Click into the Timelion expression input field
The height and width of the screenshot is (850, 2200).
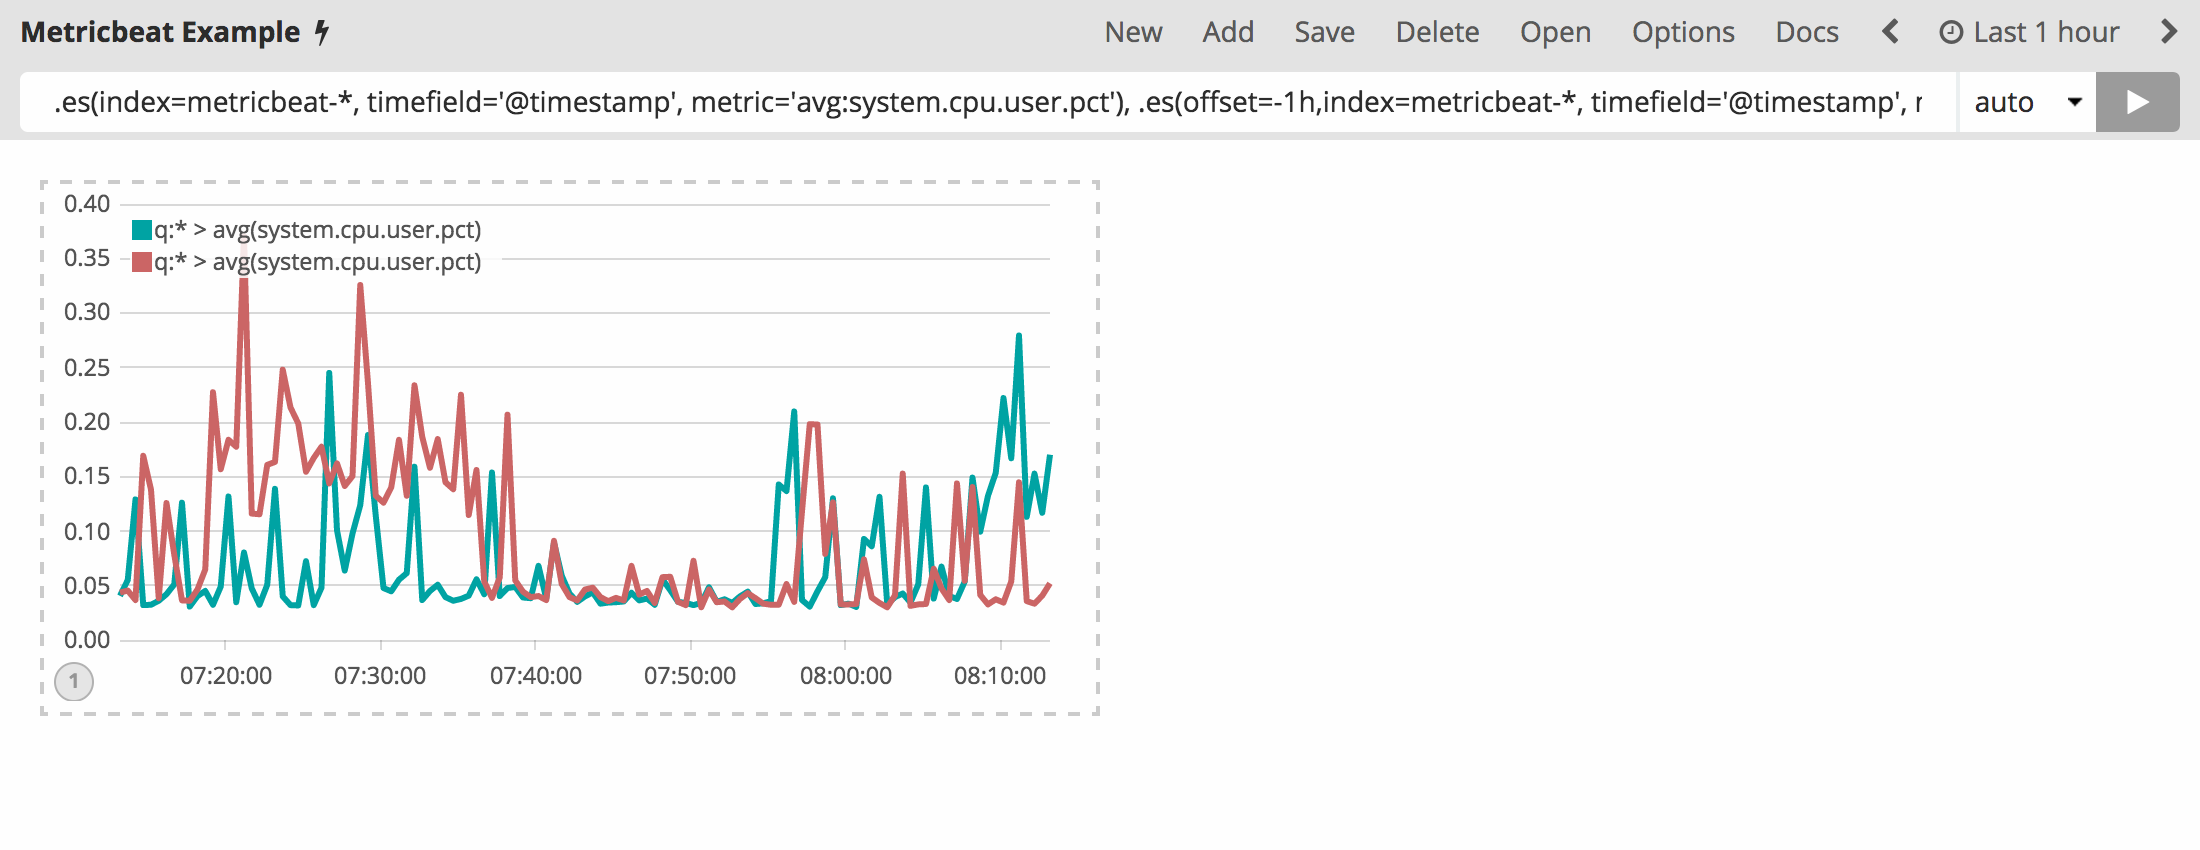tap(985, 102)
